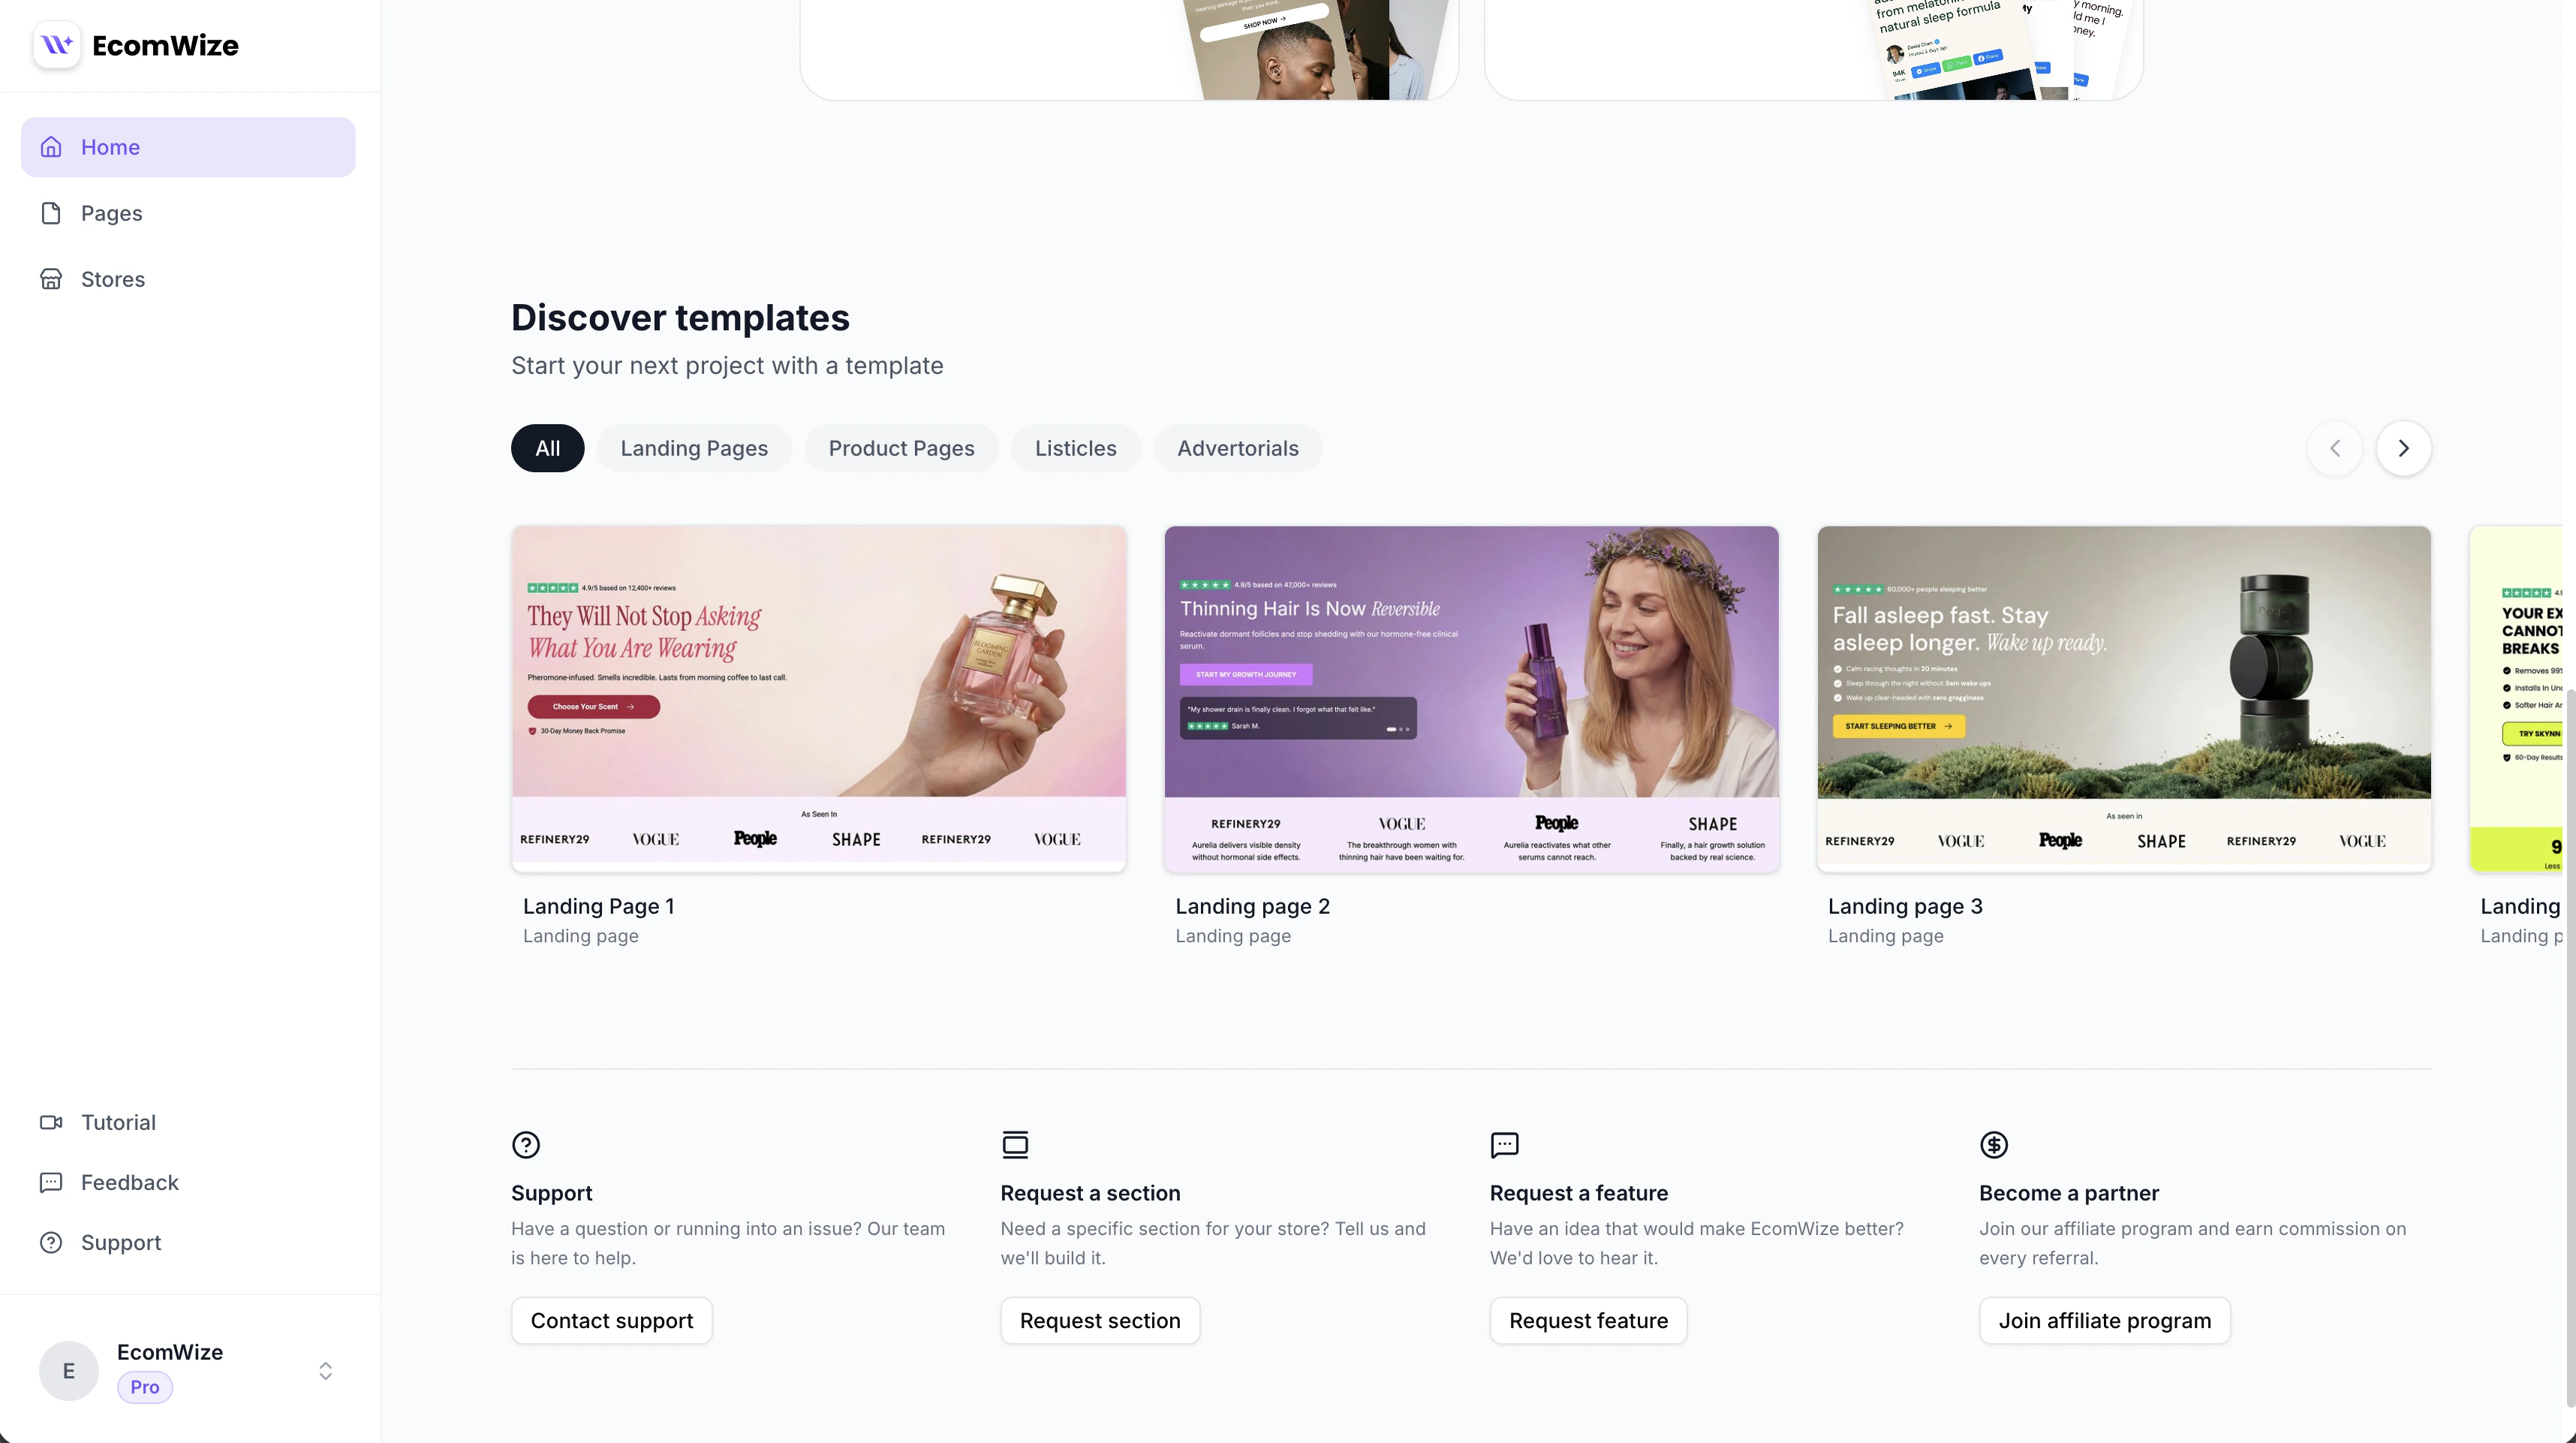Screen dimensions: 2576x1443
Task: Open Feedback from the chat bubble icon
Action: [x=51, y=1182]
